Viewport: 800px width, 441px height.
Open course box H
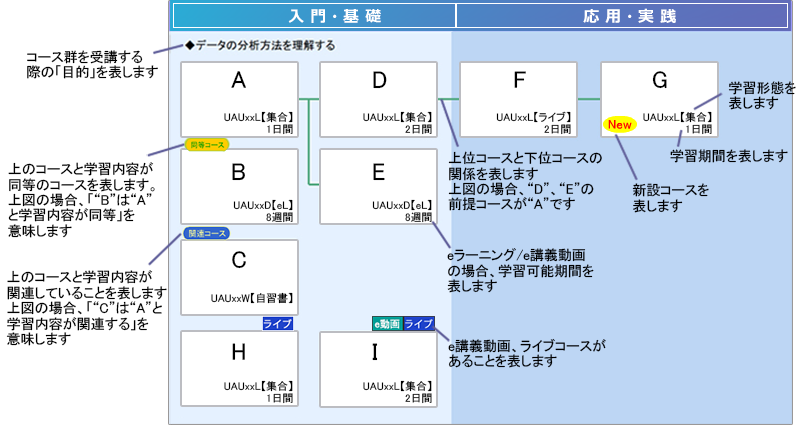(x=239, y=369)
